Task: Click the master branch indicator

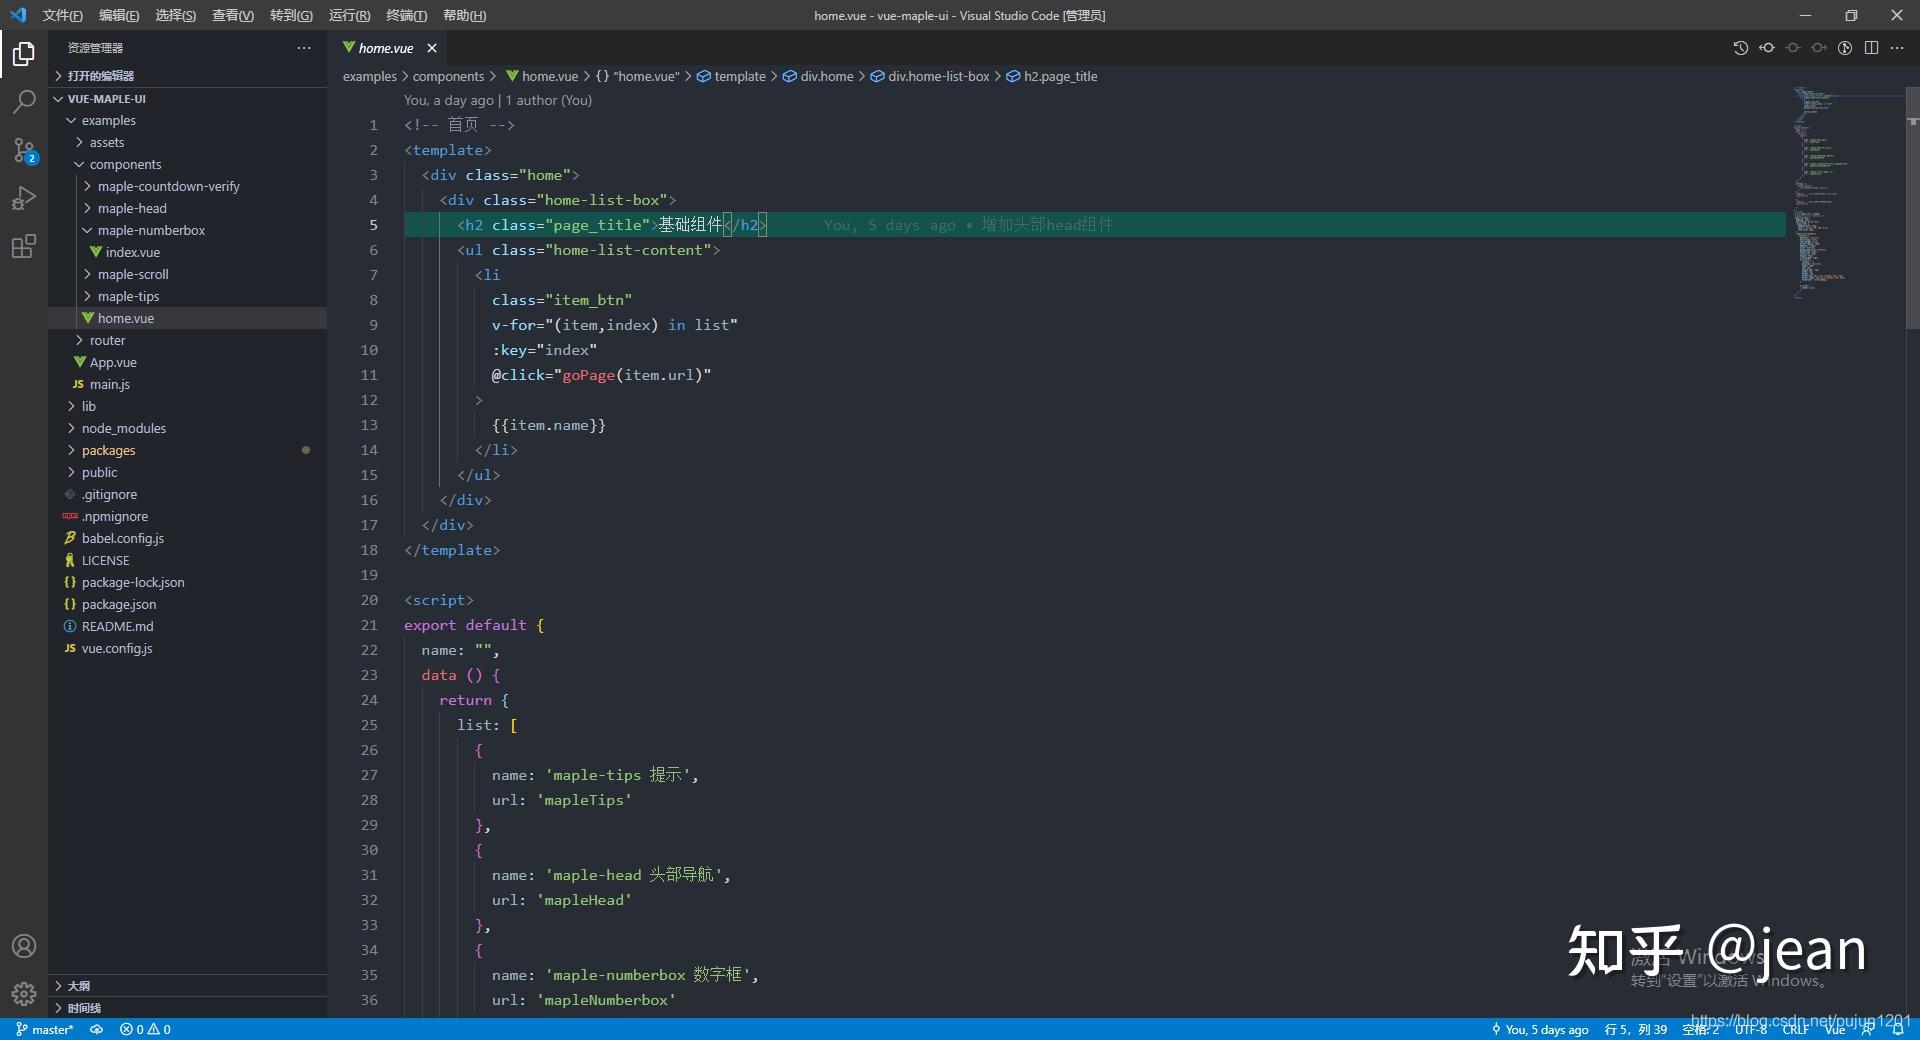Action: (44, 1029)
